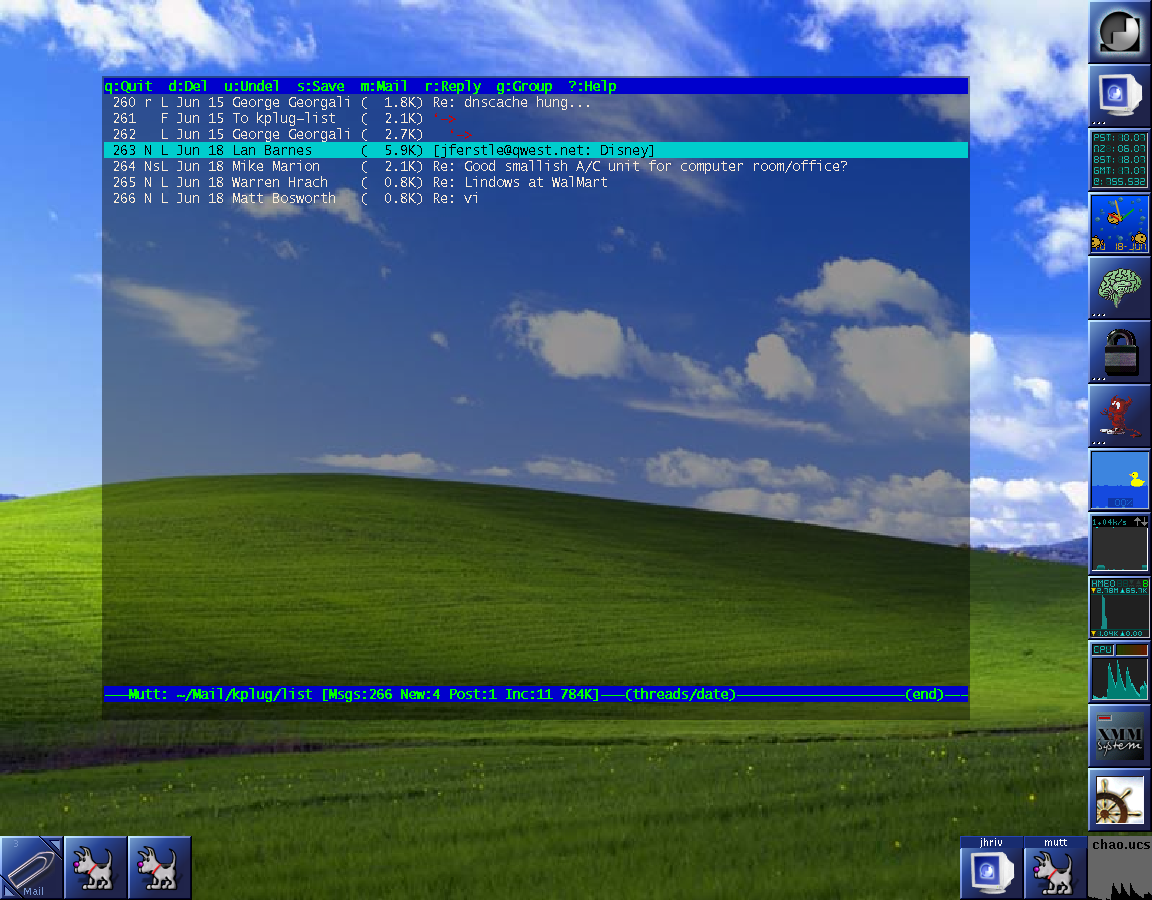This screenshot has height=900, width=1152.
Task: Click the GNUstep logo dock icon
Action: pyautogui.click(x=1120, y=31)
